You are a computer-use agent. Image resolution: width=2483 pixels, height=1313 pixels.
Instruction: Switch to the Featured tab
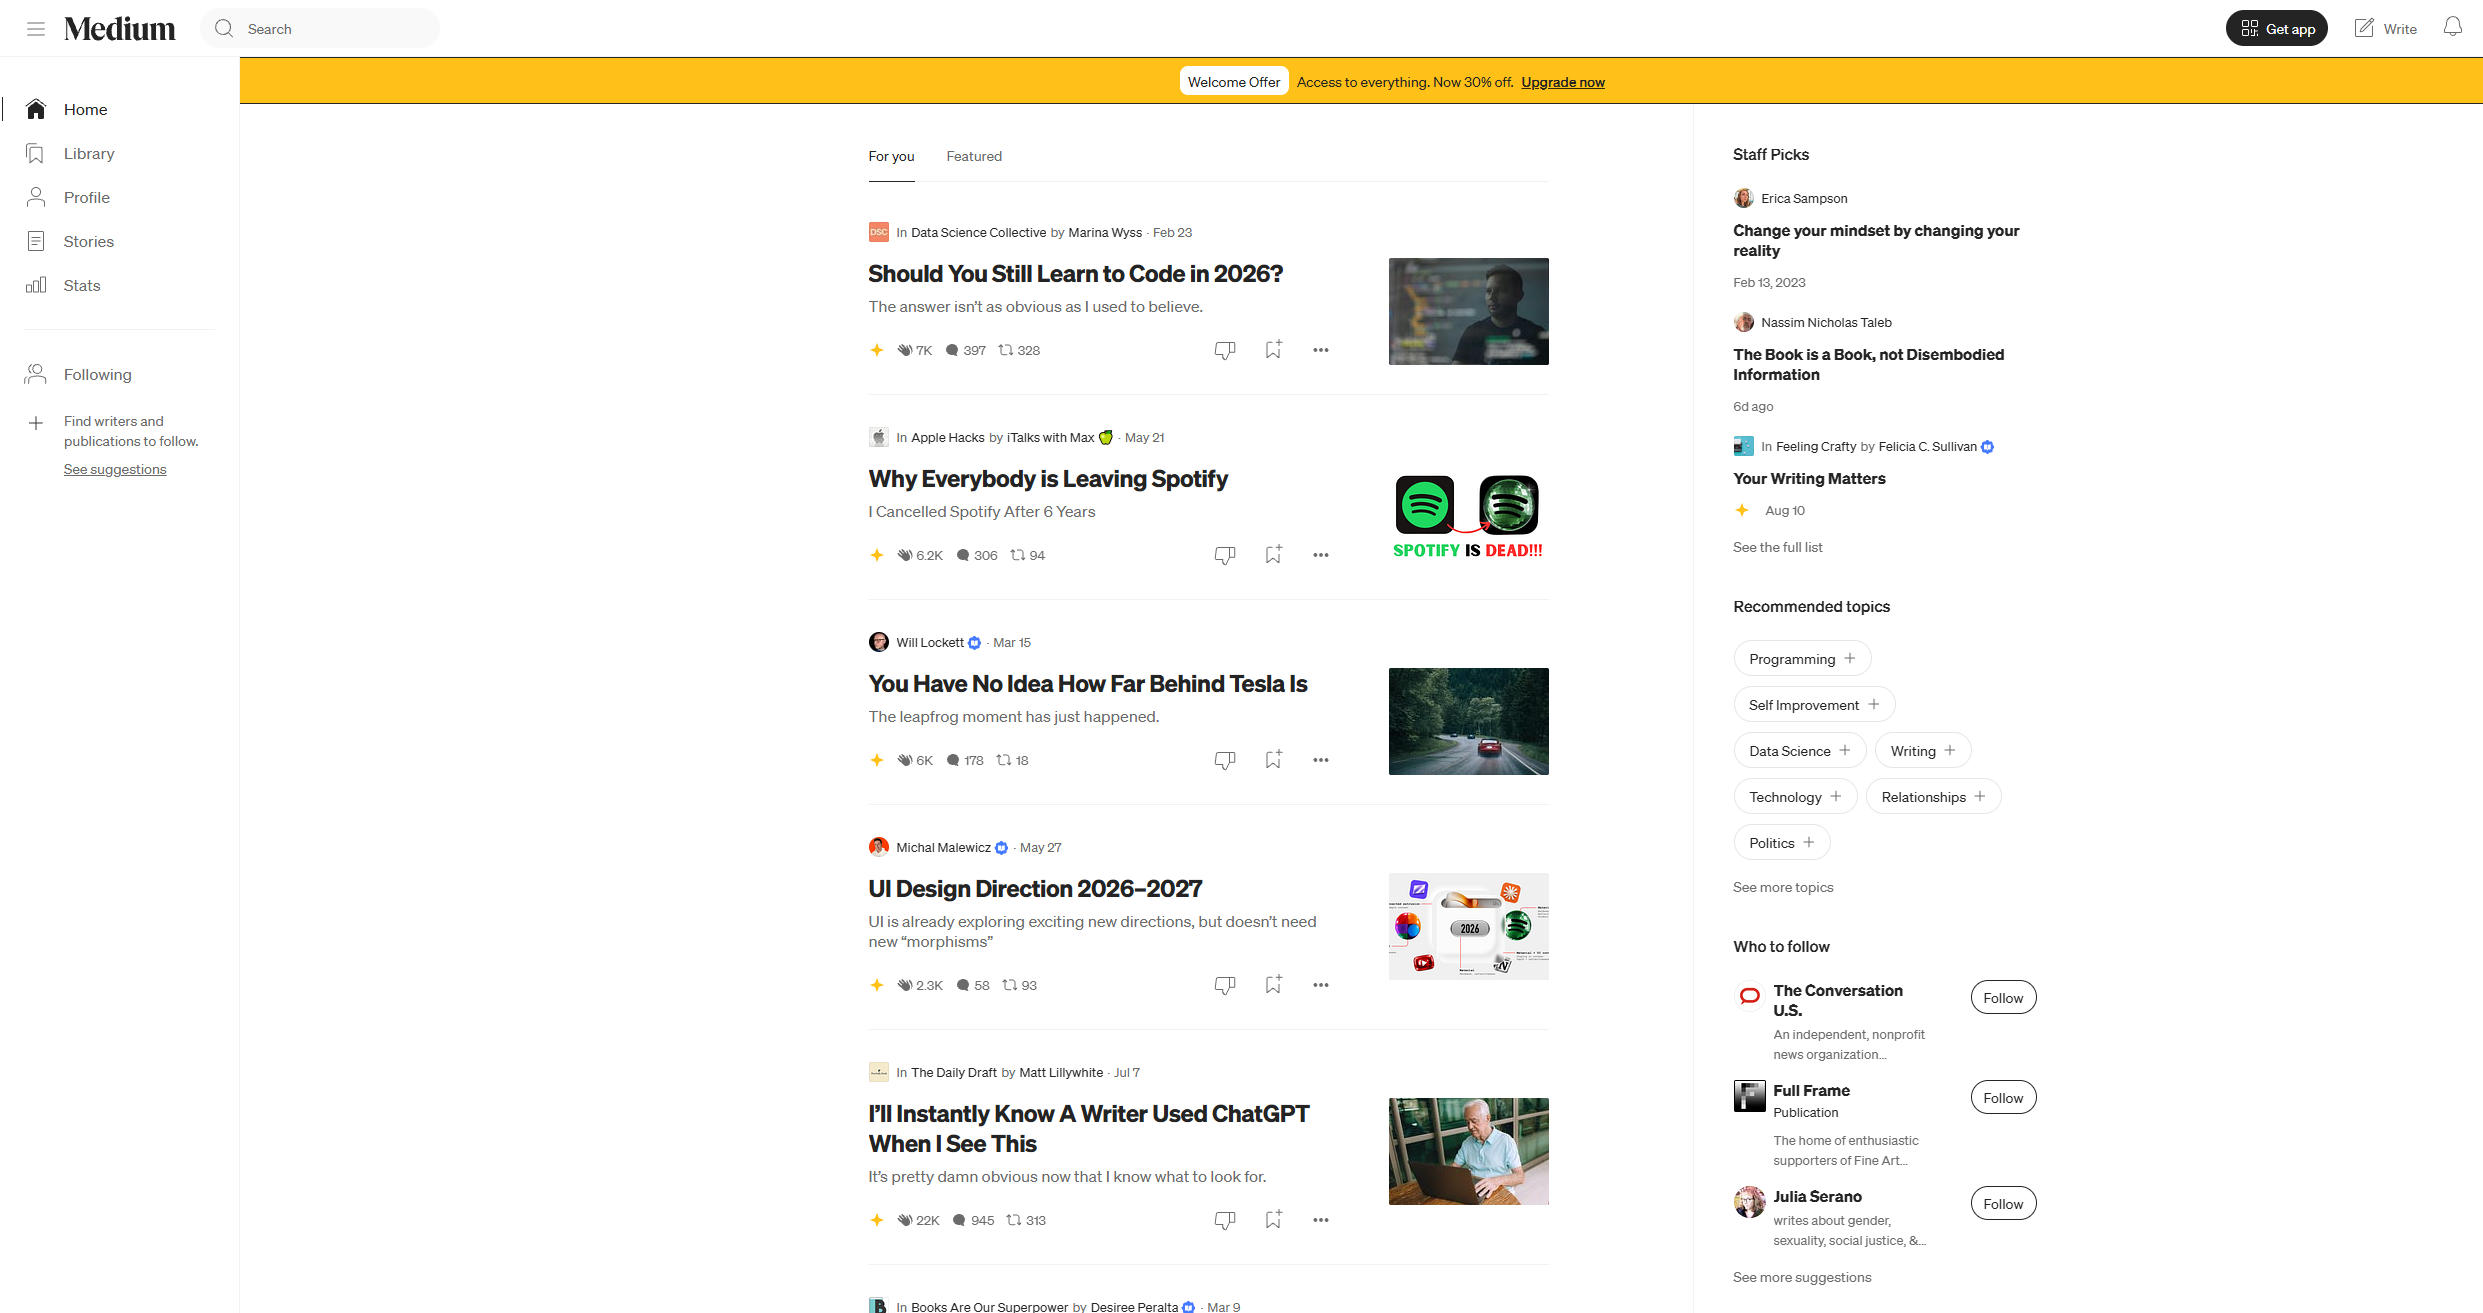tap(974, 156)
